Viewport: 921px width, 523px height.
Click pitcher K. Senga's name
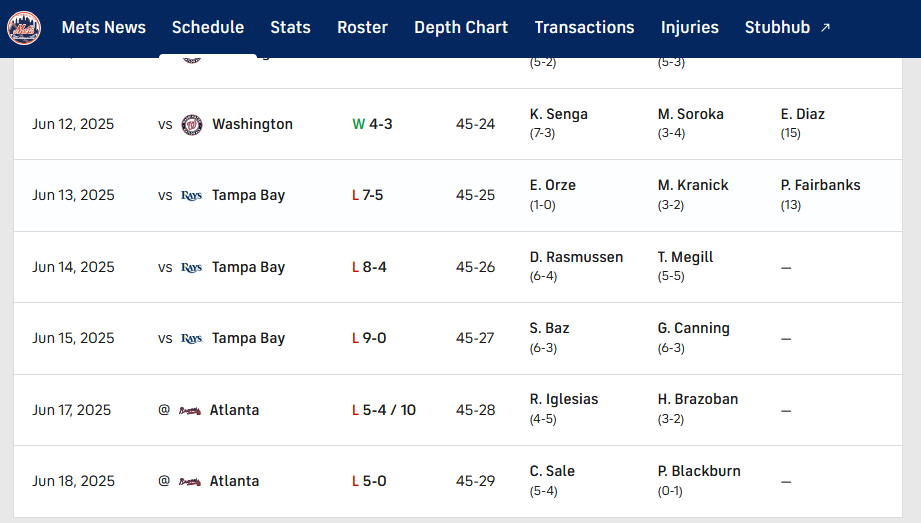point(559,115)
